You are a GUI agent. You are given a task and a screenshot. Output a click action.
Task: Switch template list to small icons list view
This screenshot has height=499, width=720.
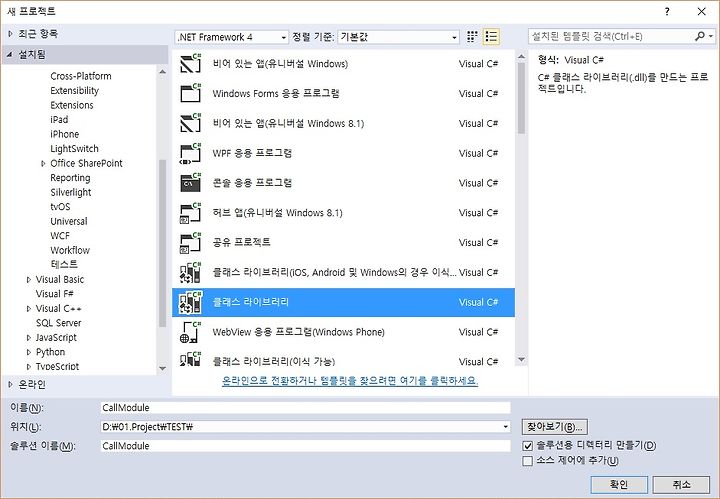pyautogui.click(x=491, y=37)
